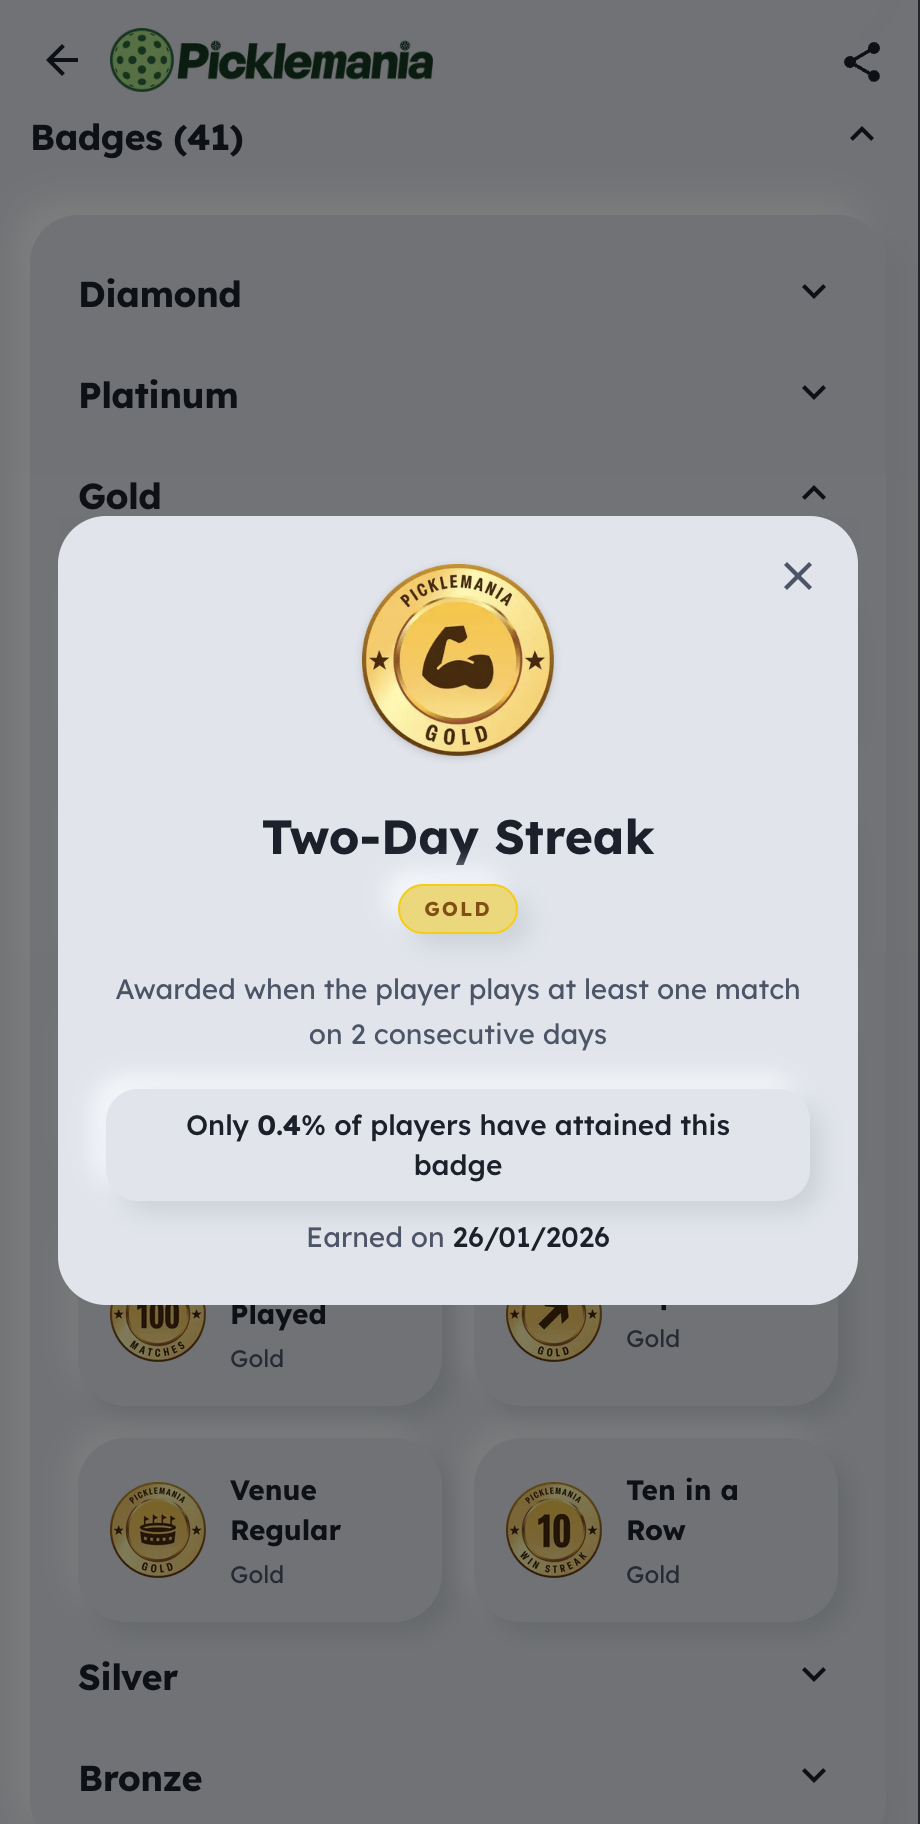The width and height of the screenshot is (920, 1824).
Task: Collapse the Badges (41) section
Action: (x=861, y=134)
